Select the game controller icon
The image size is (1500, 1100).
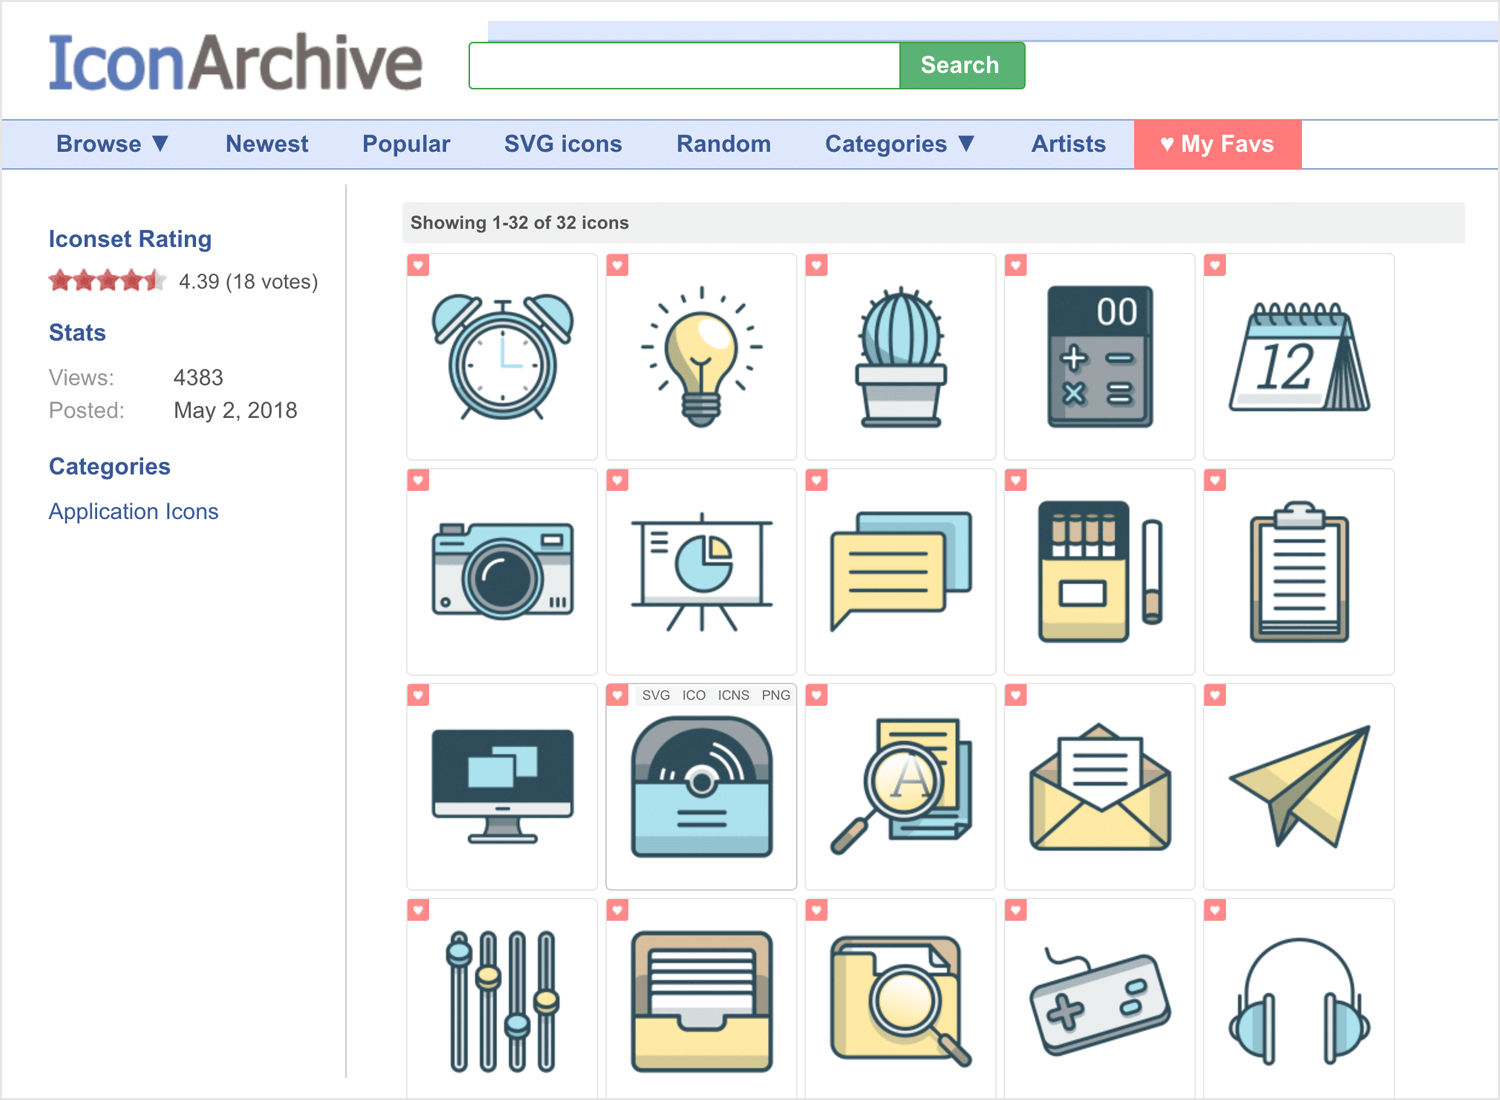pos(1099,1000)
